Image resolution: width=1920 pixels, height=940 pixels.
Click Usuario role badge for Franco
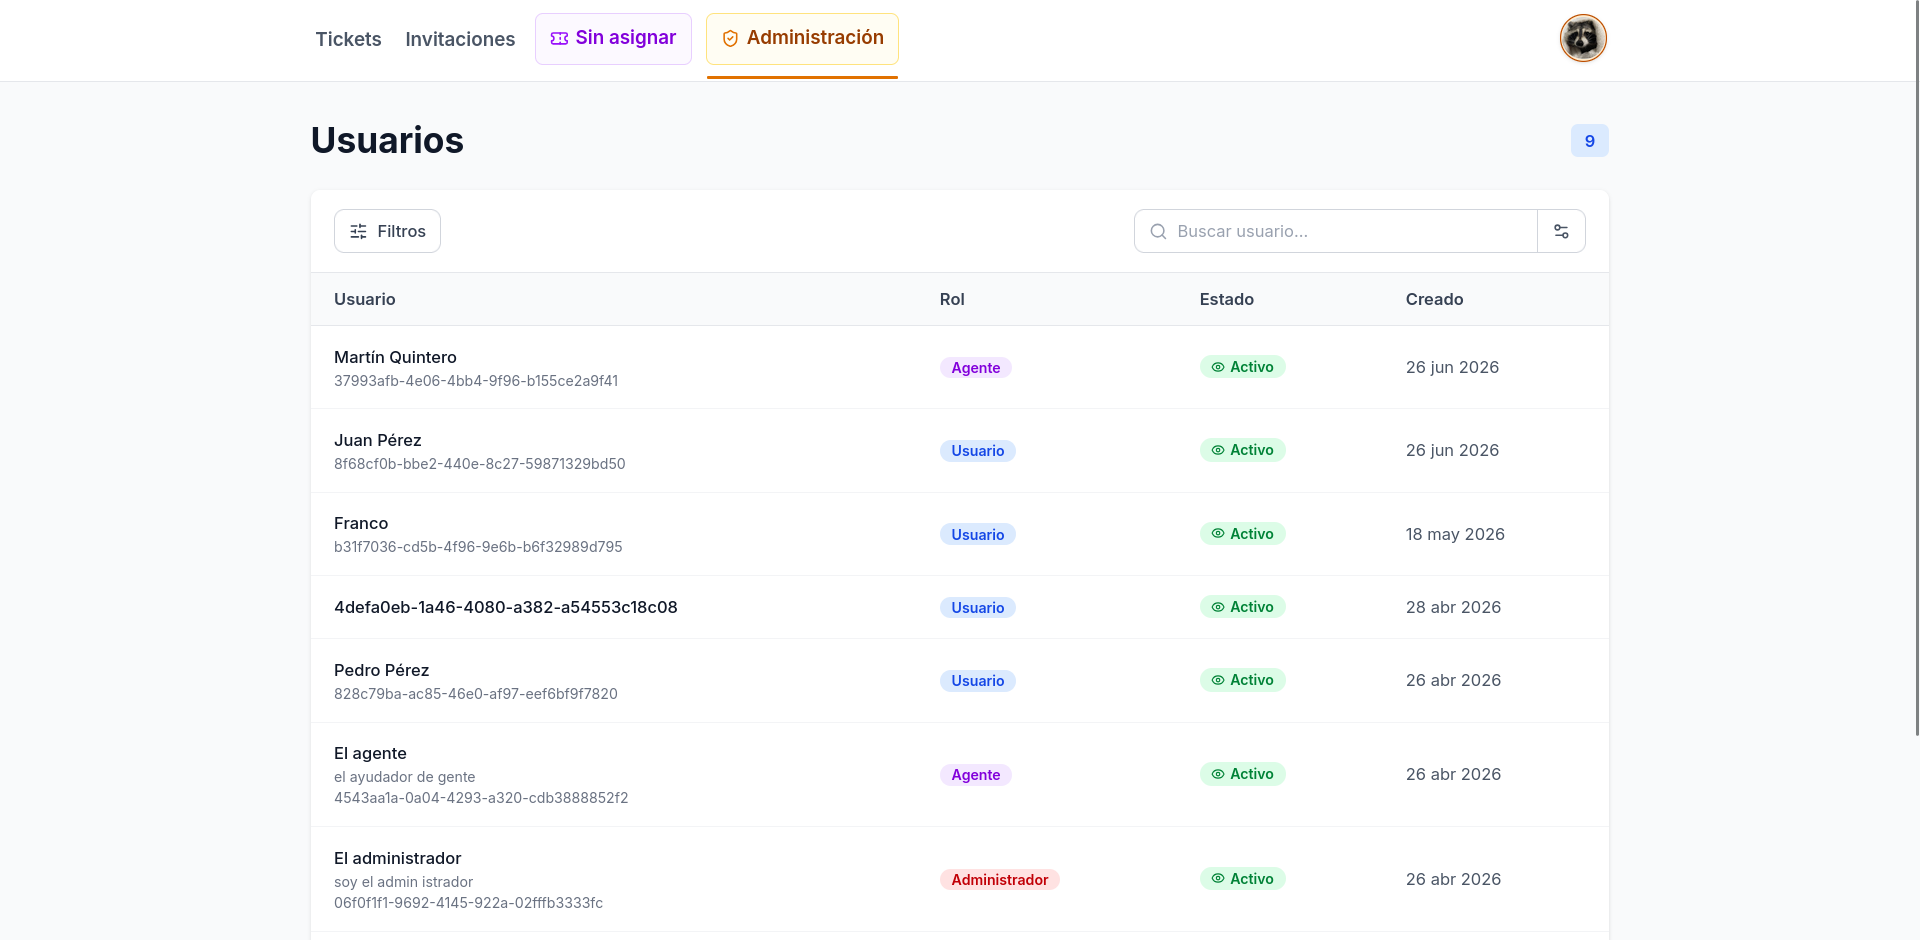point(978,535)
